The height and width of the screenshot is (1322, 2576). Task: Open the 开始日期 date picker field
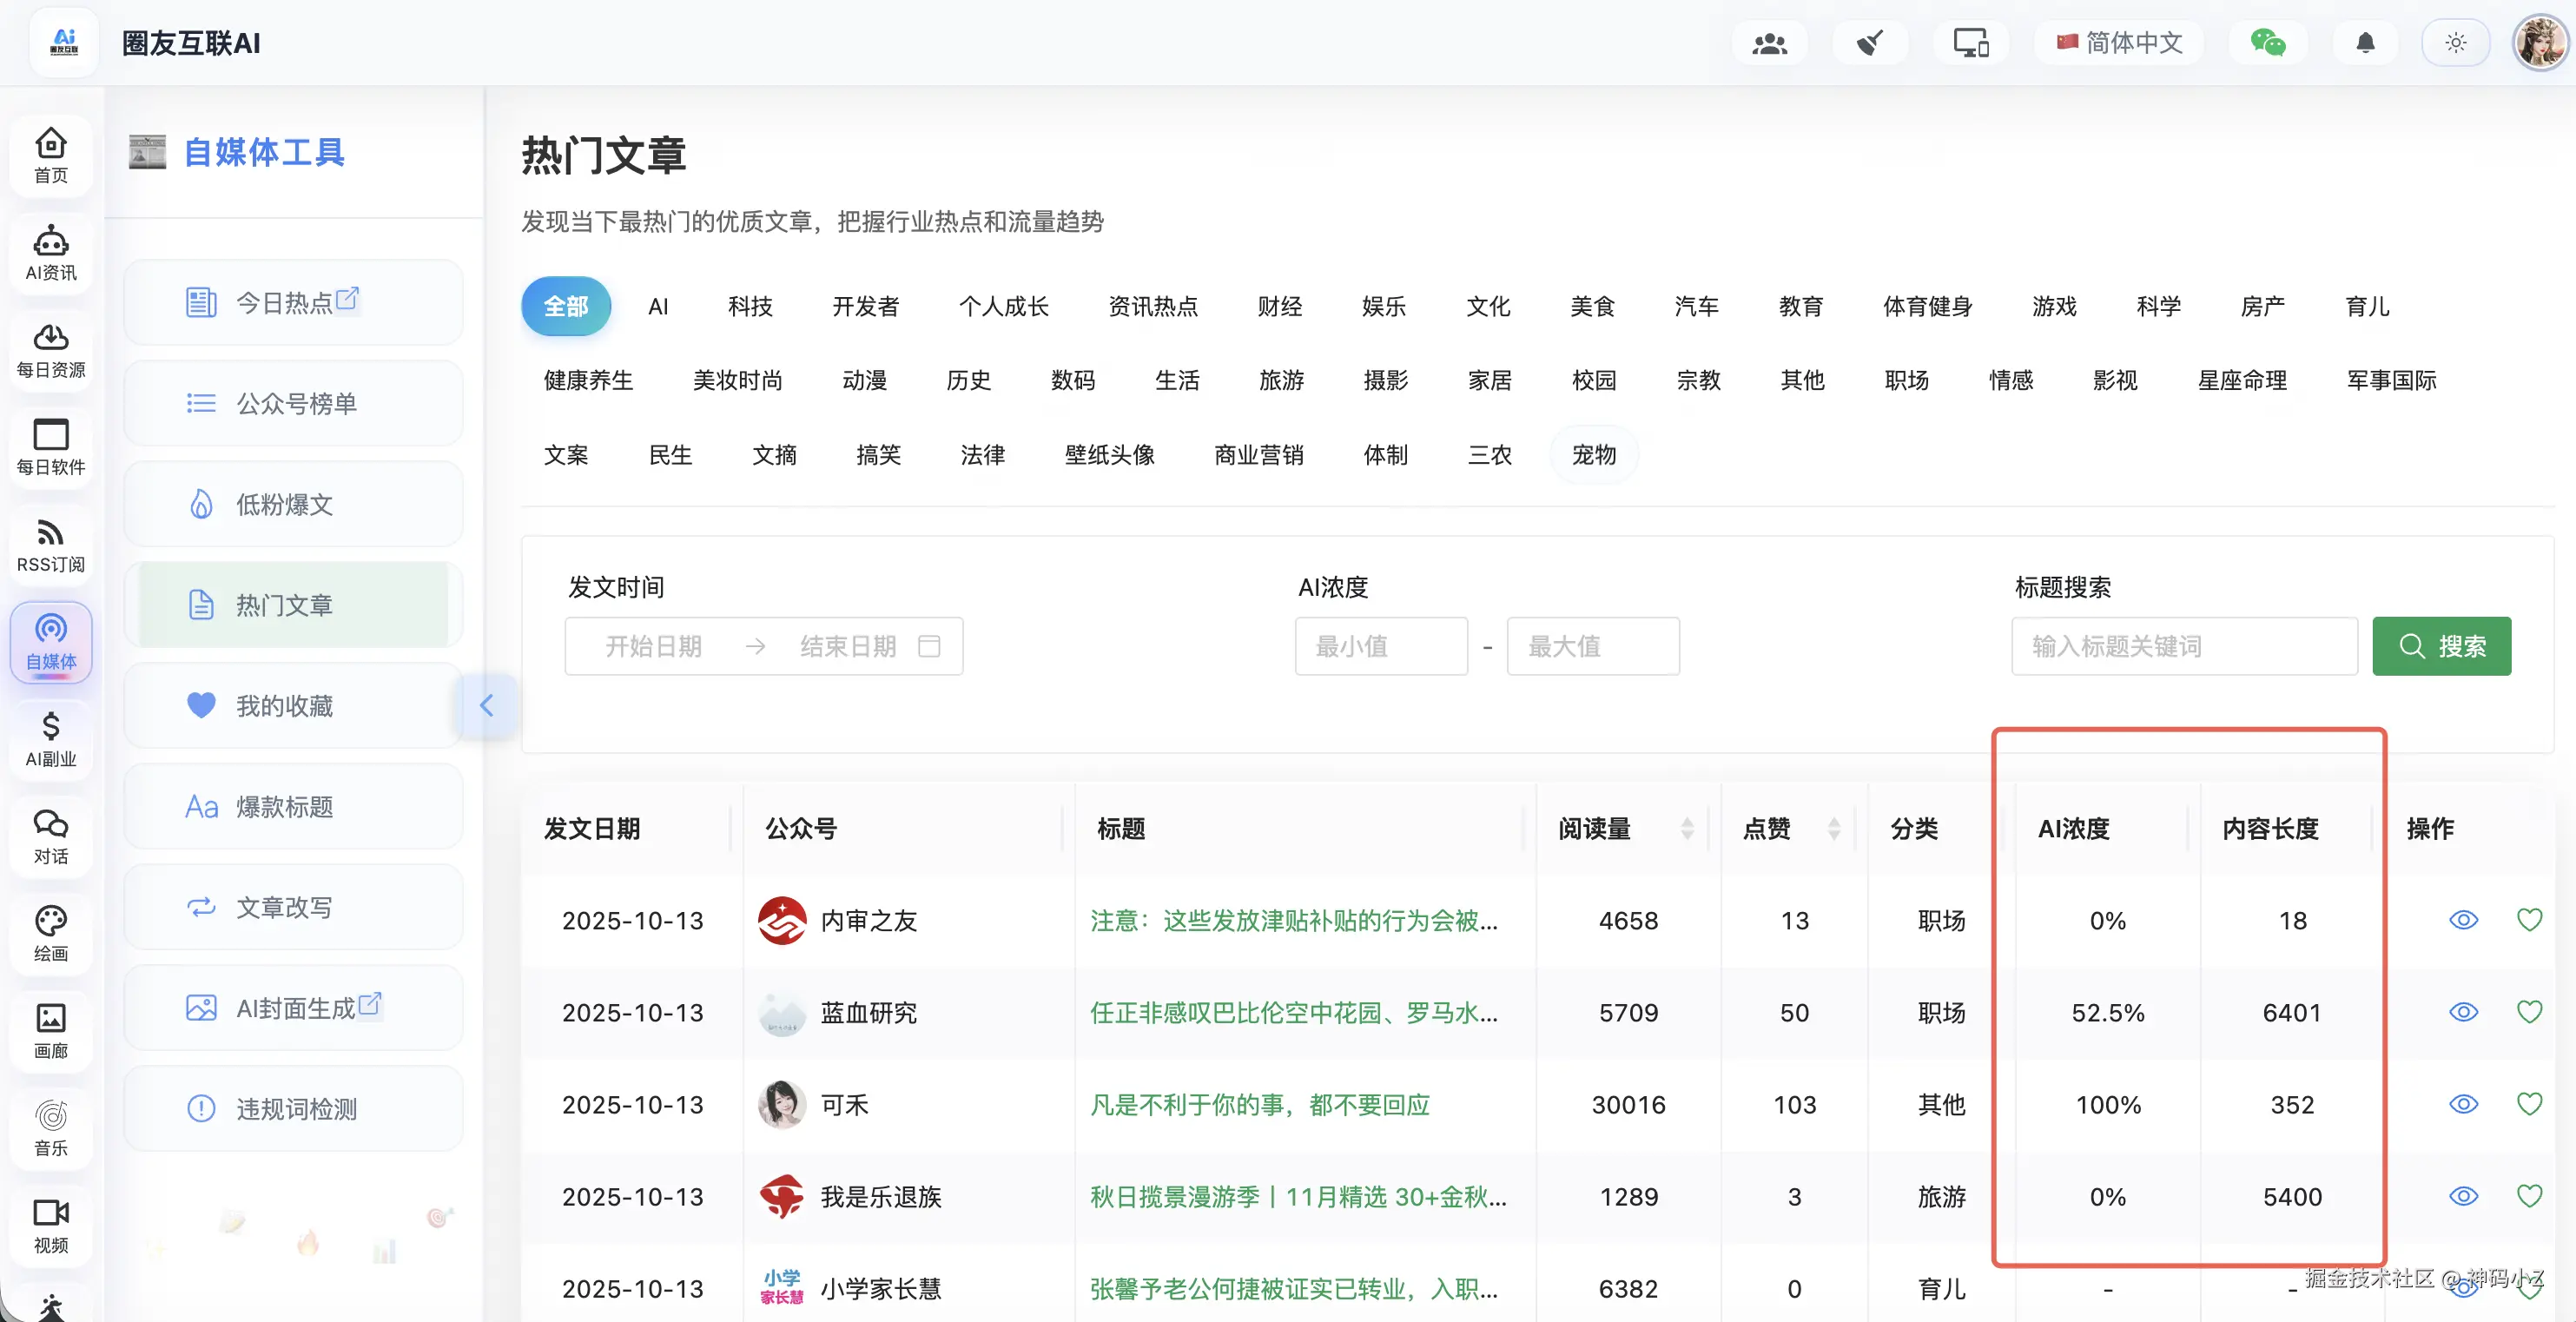[653, 646]
